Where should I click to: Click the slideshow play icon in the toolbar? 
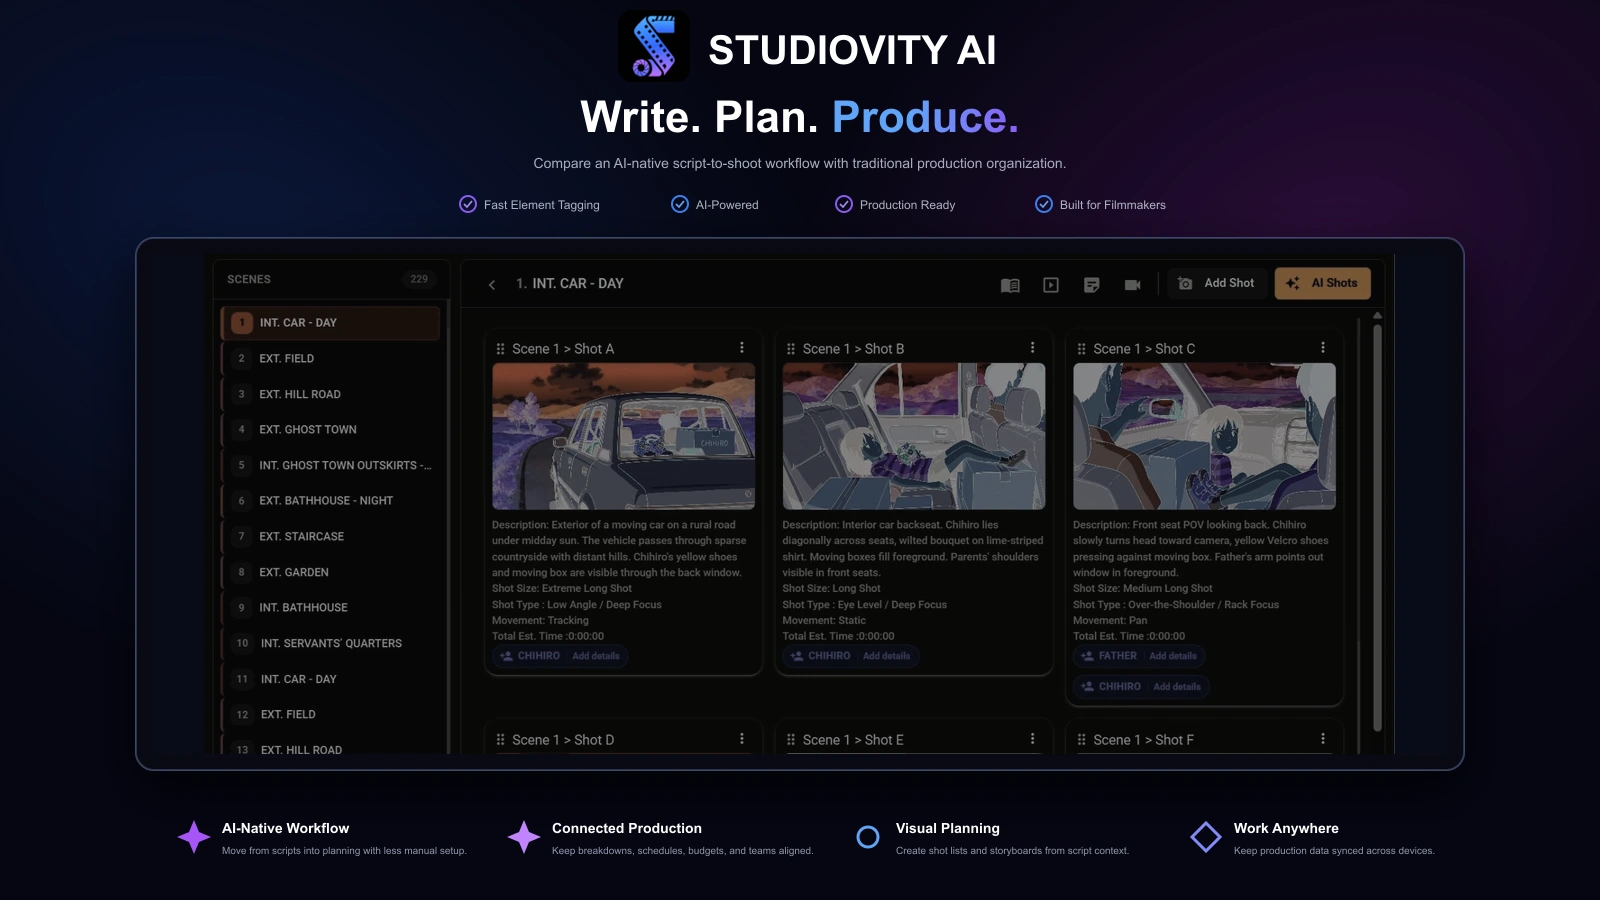(x=1051, y=285)
